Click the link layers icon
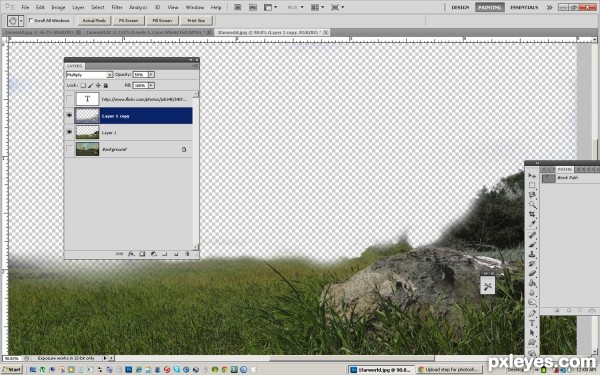The width and height of the screenshot is (600, 375). point(119,254)
